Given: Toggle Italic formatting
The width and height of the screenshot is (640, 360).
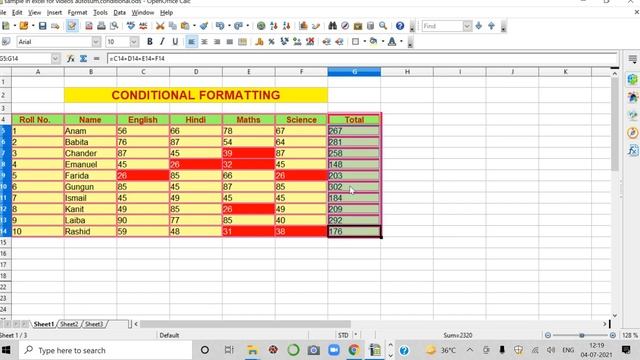Looking at the screenshot, I should [x=162, y=42].
